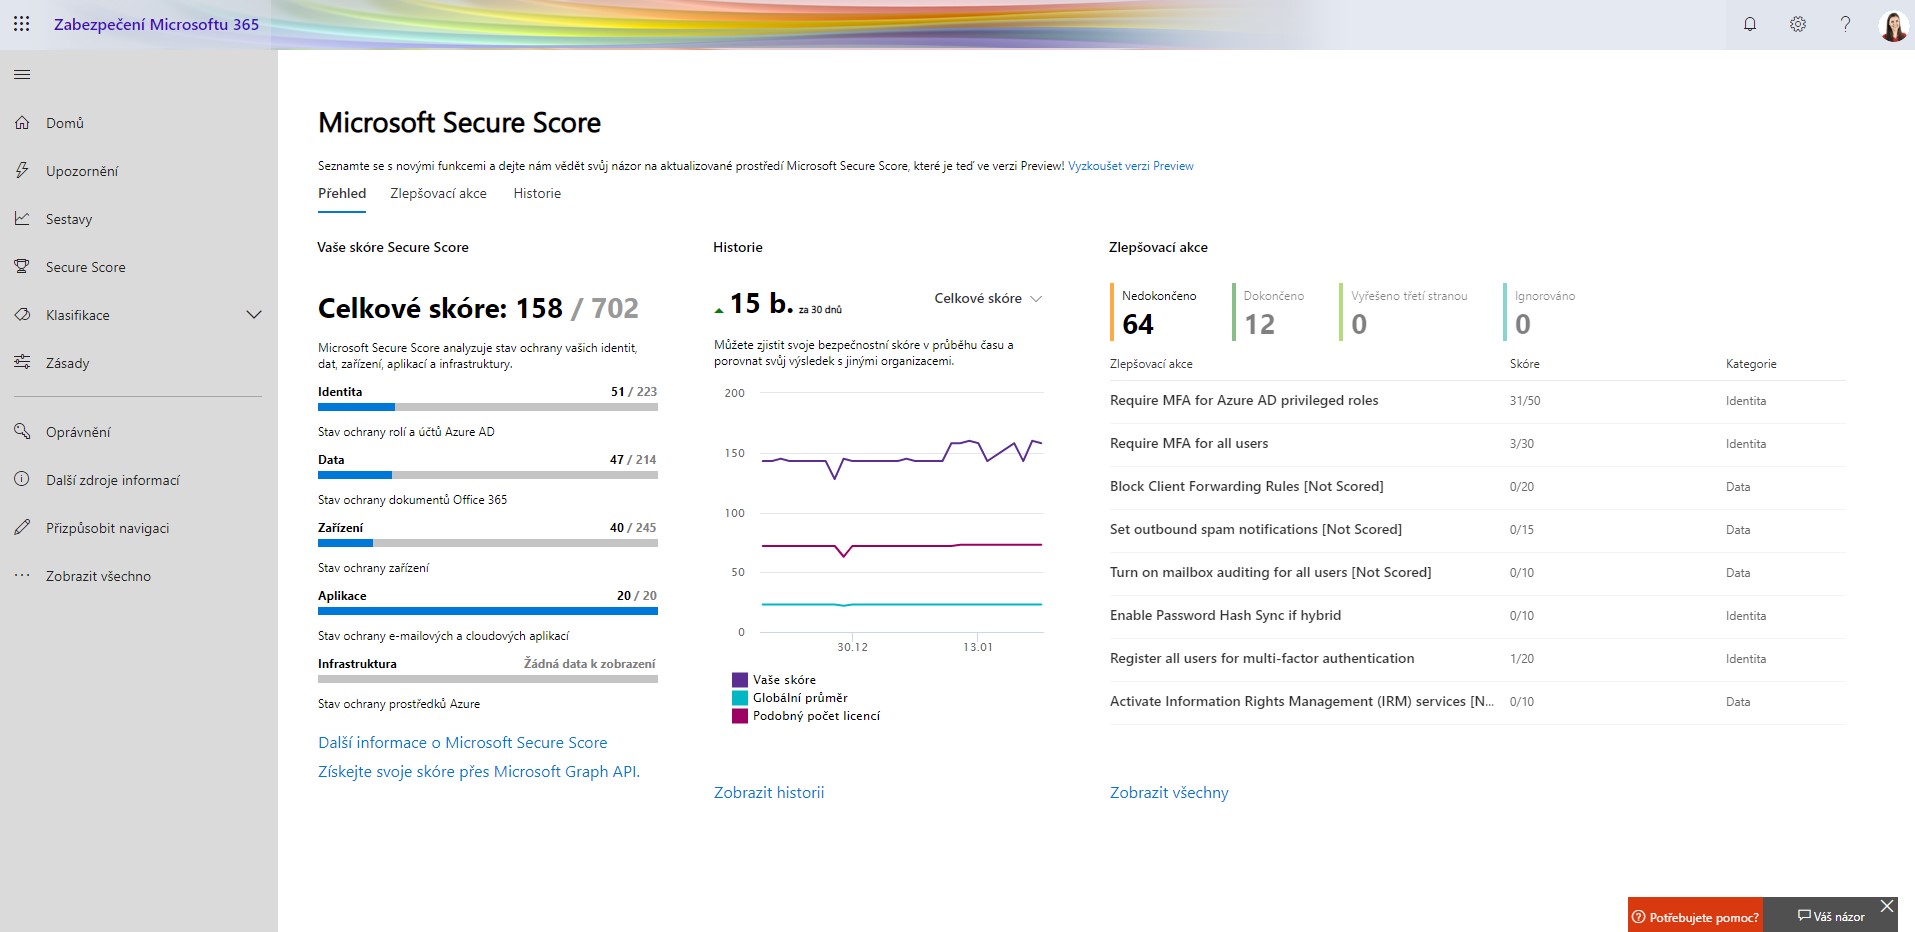Select the Dokončeno 12 filter

click(x=1270, y=312)
